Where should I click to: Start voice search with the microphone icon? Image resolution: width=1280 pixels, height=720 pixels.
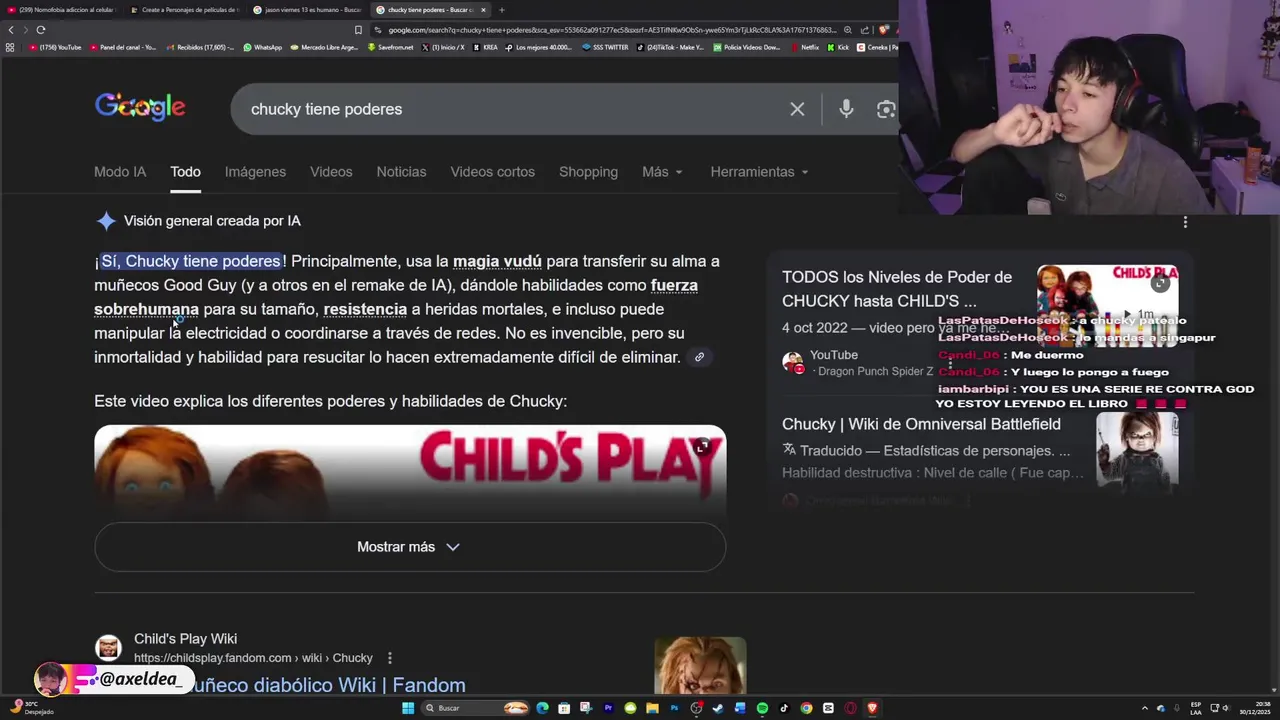846,109
